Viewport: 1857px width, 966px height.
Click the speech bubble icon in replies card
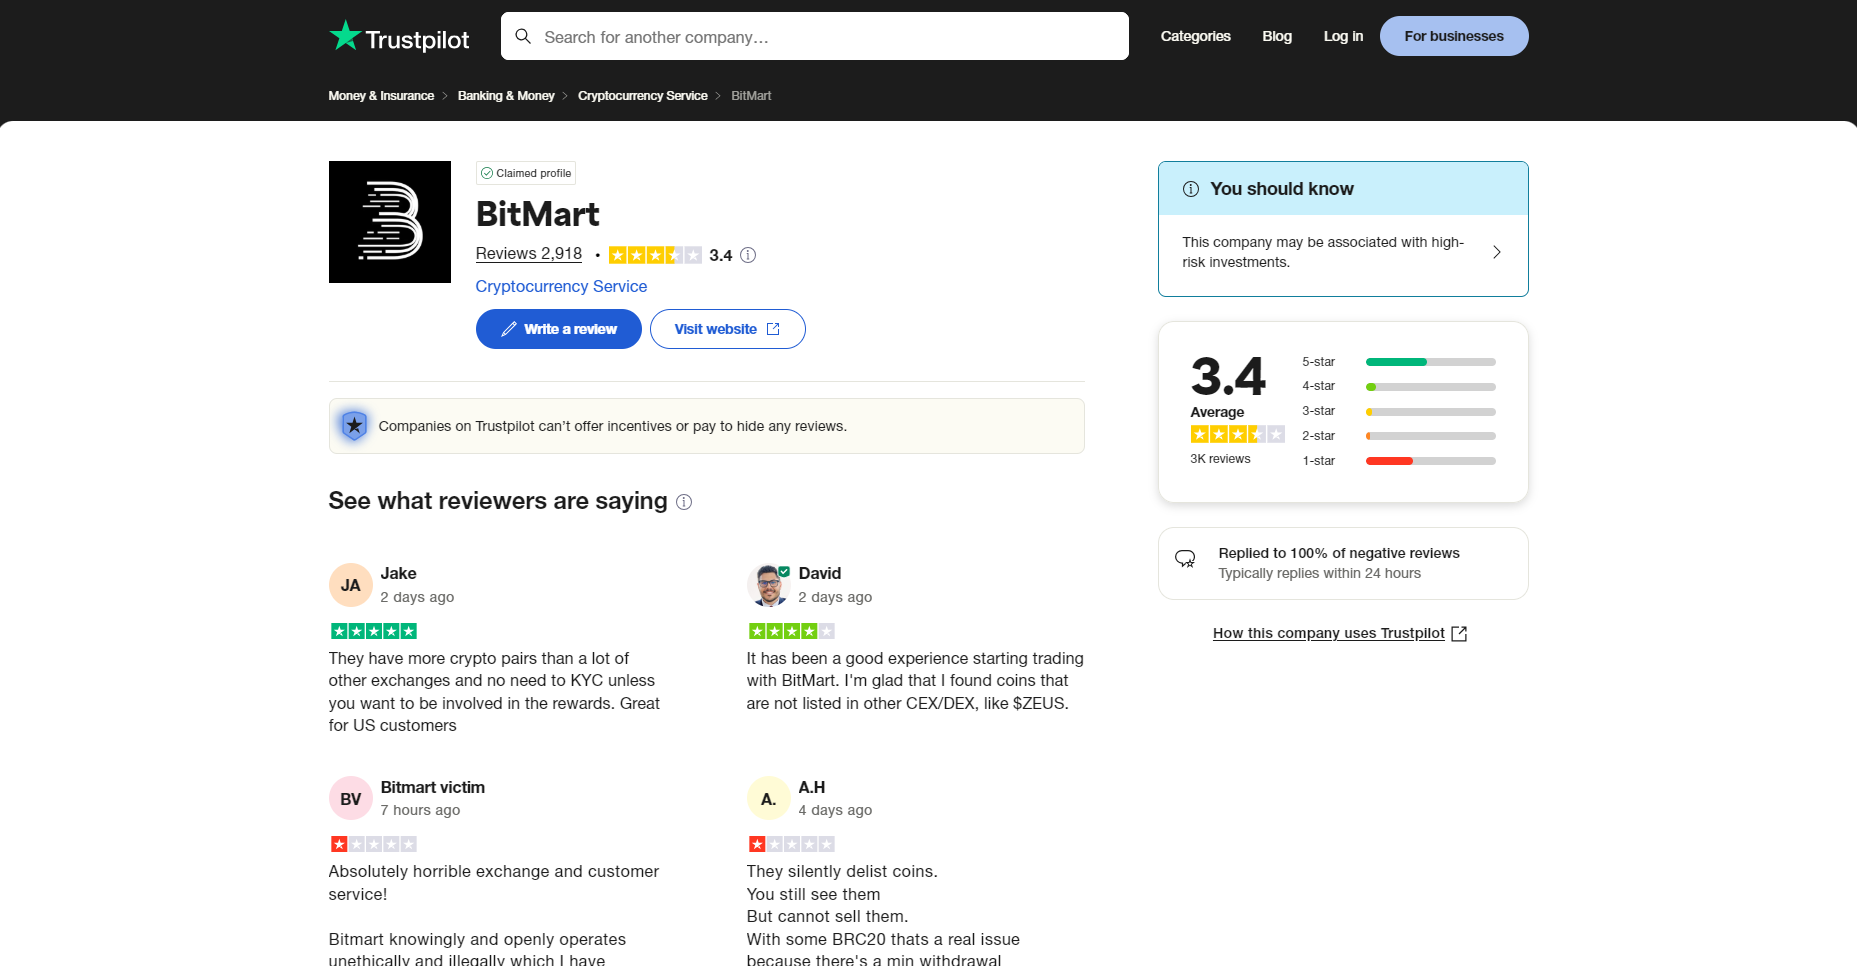click(x=1185, y=559)
